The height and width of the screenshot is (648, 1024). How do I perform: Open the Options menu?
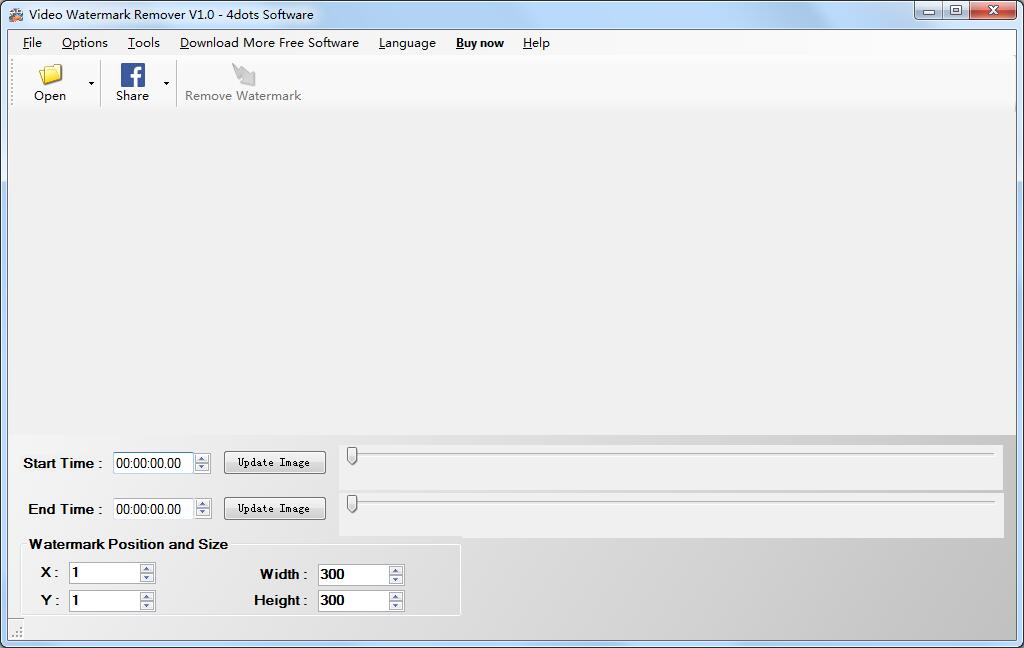pos(85,43)
